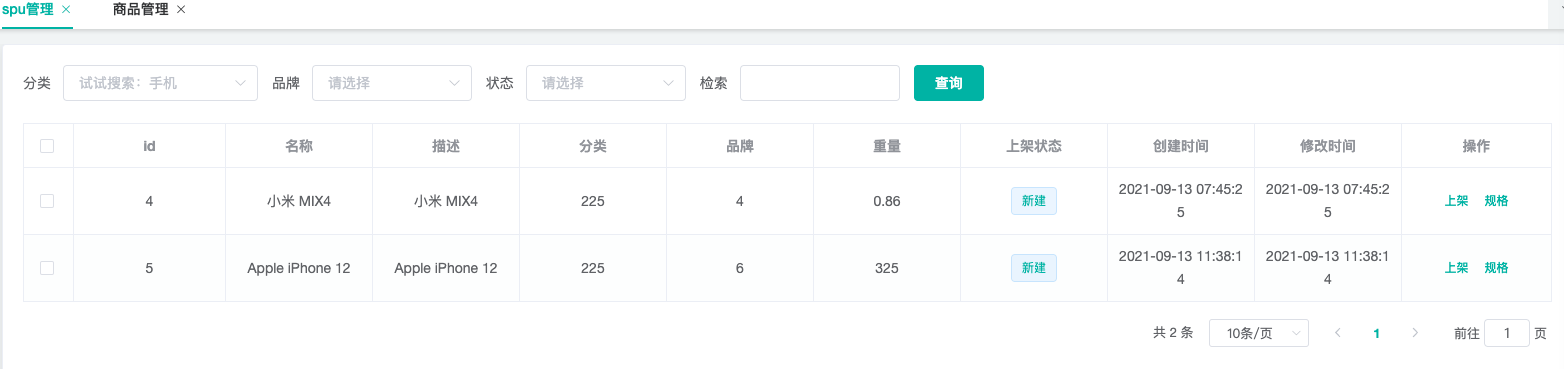Close the spu管理 tab
Screen dimensions: 1564x369
tap(66, 9)
